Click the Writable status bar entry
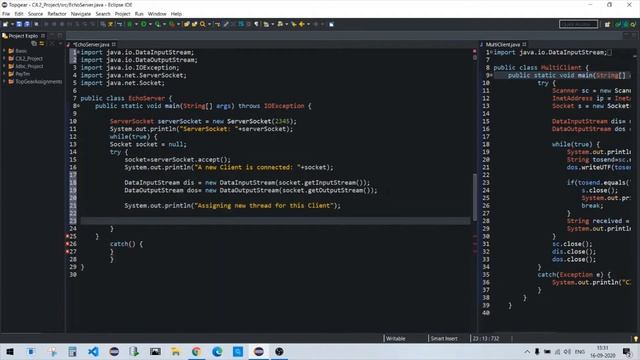 pyautogui.click(x=396, y=338)
